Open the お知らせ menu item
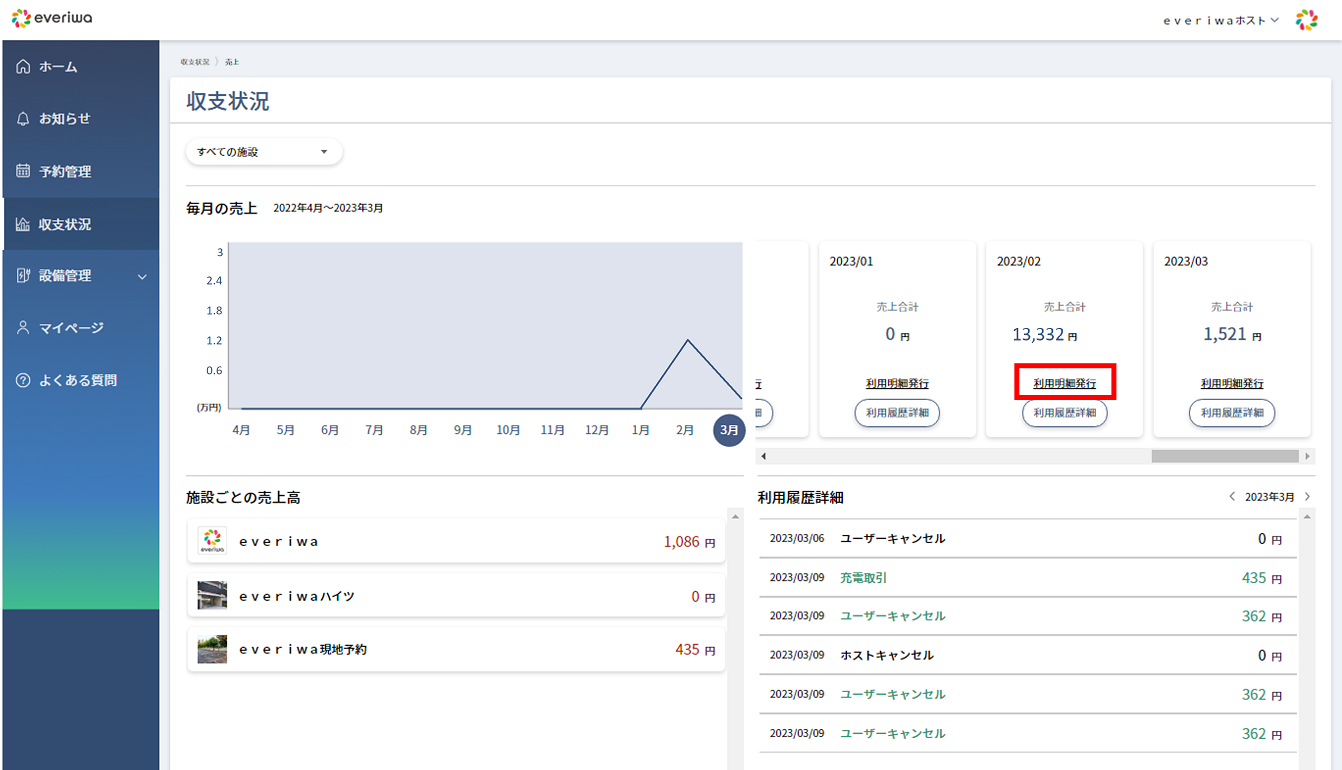Image resolution: width=1342 pixels, height=770 pixels. coord(80,119)
